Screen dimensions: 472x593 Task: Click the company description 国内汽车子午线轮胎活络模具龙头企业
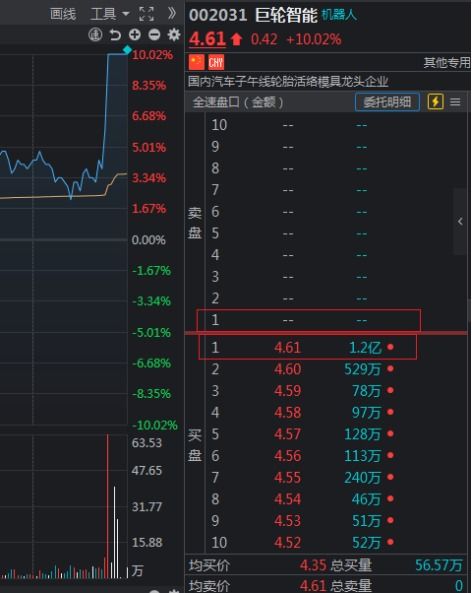288,81
